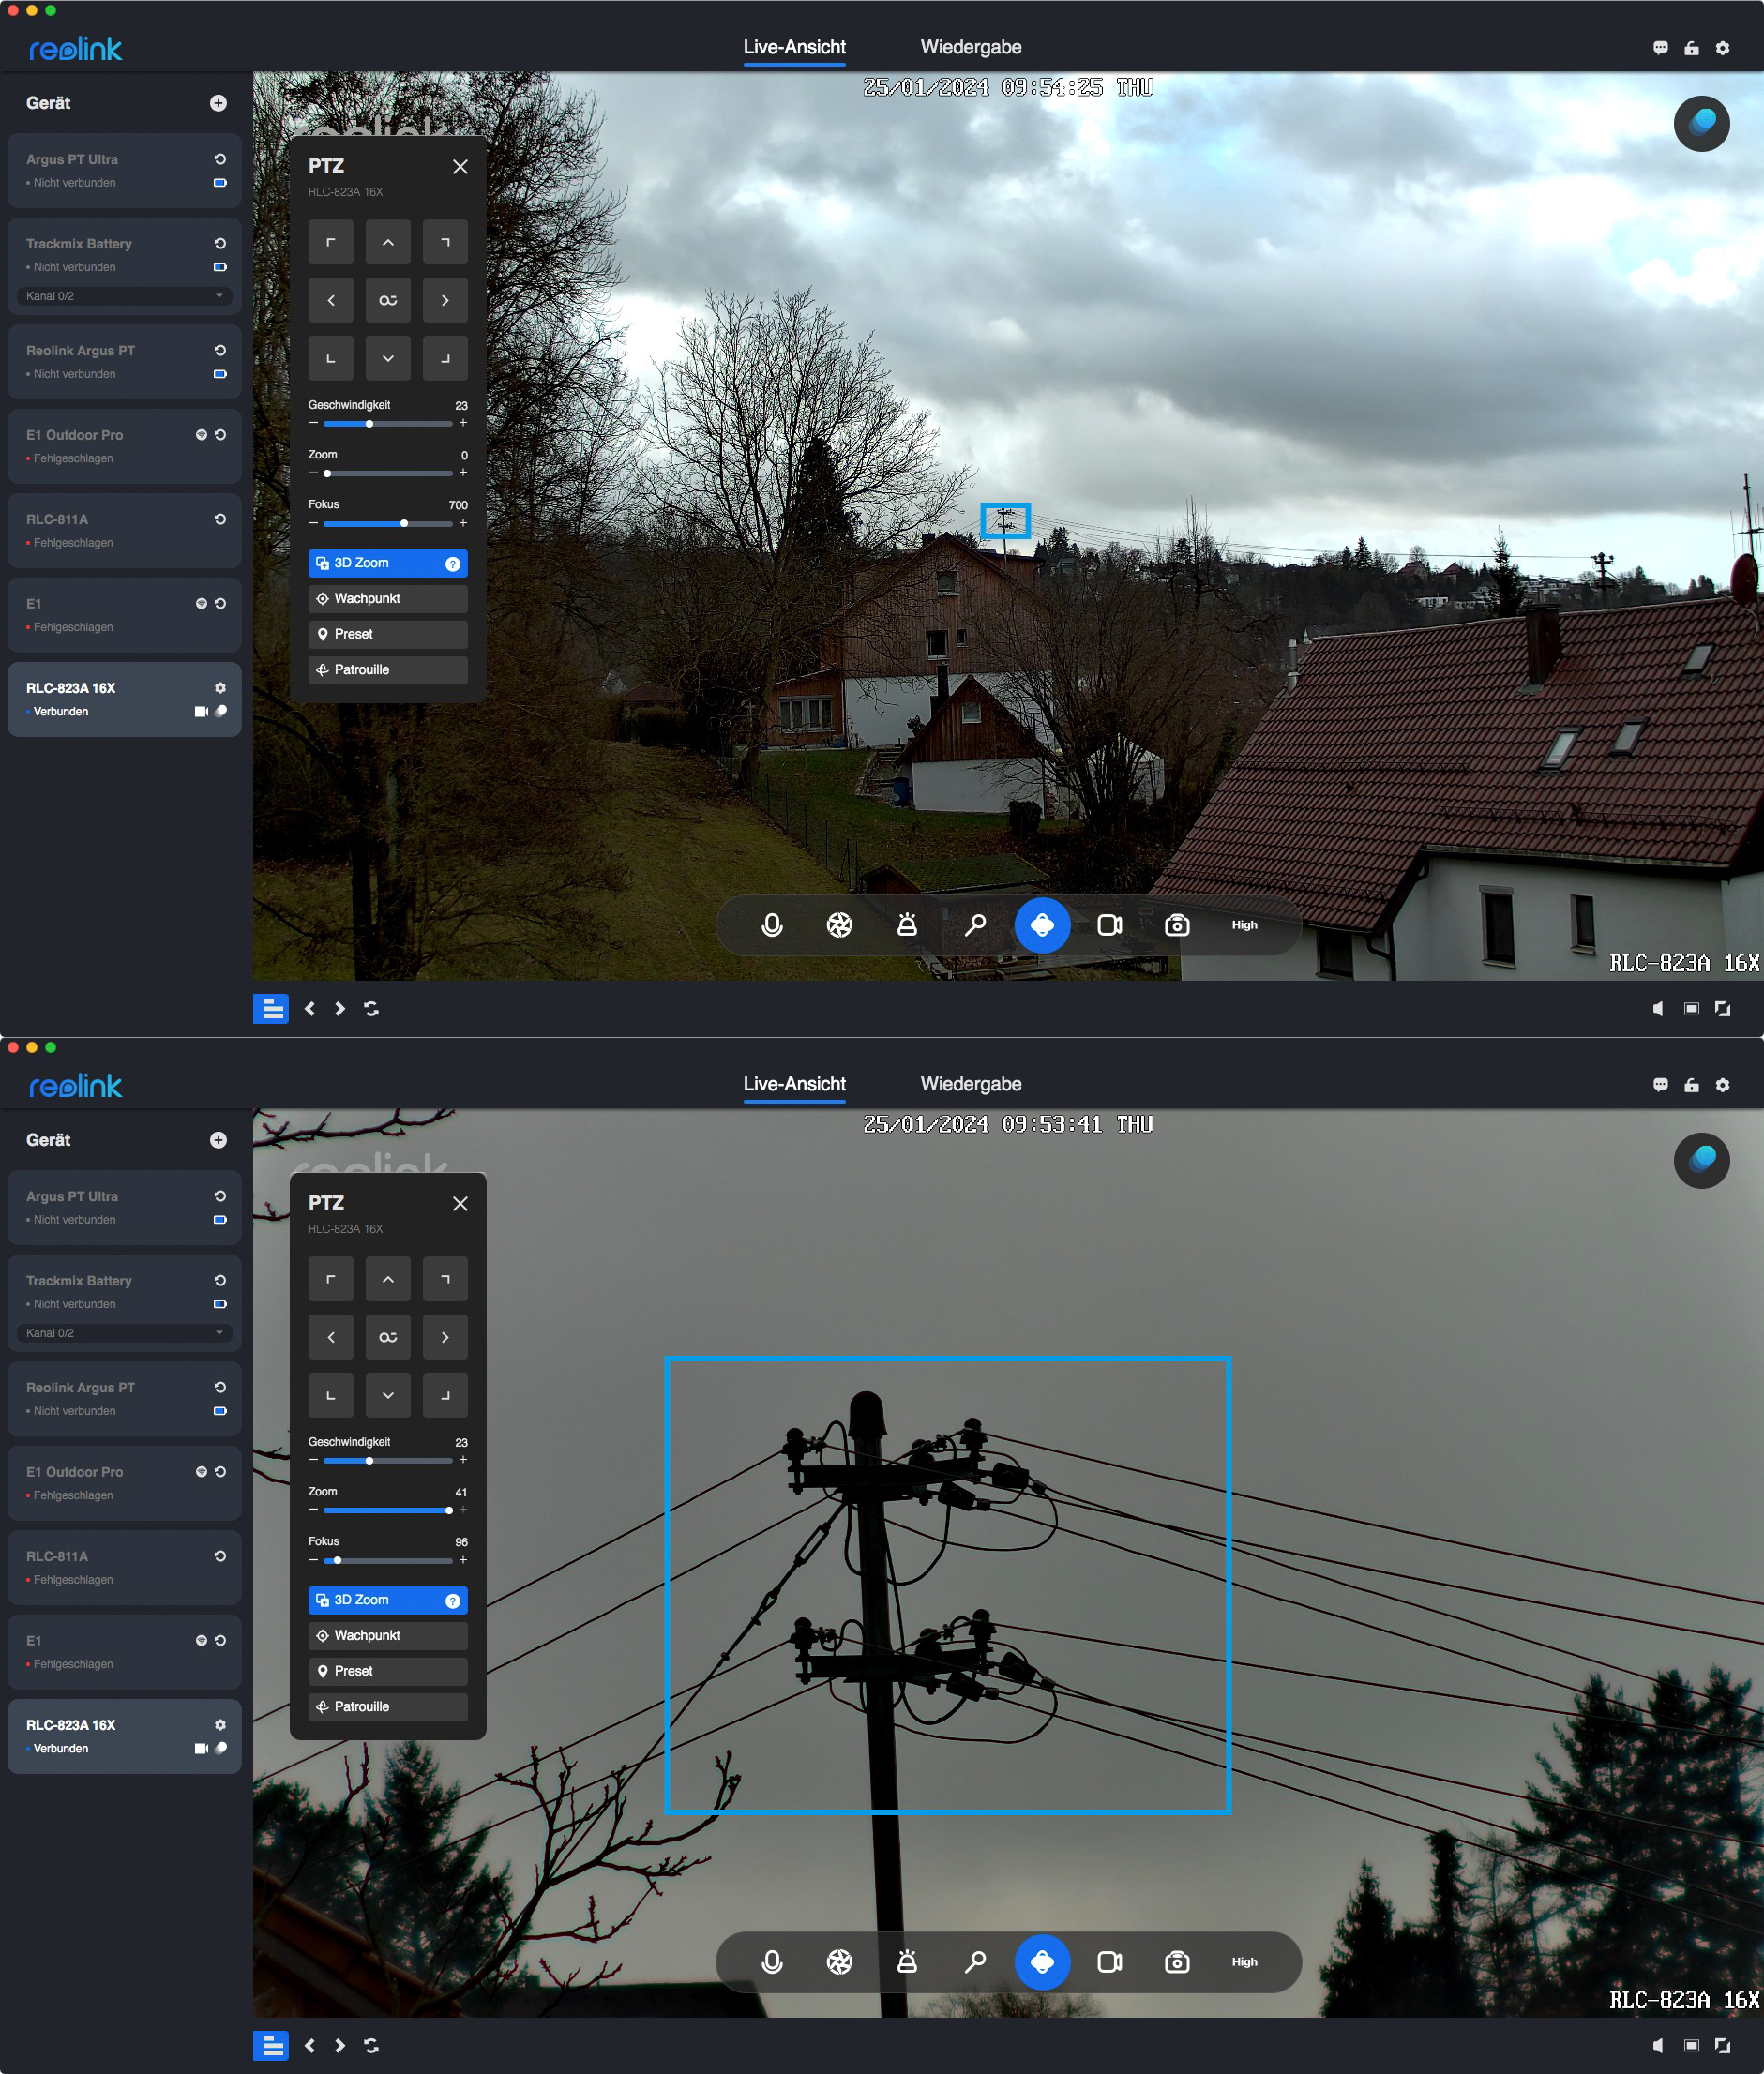
Task: Click the microphone talk icon in the upper window
Action: point(771,925)
